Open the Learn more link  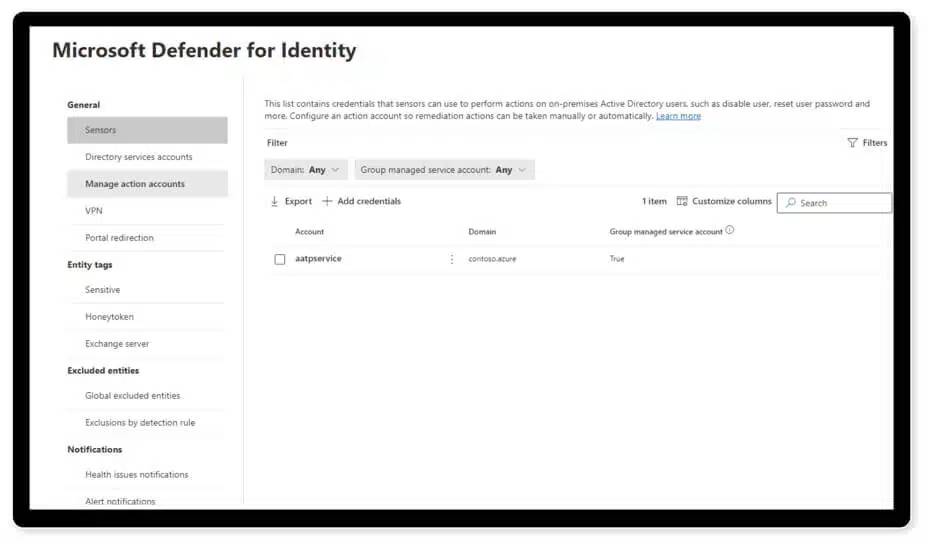coord(679,116)
